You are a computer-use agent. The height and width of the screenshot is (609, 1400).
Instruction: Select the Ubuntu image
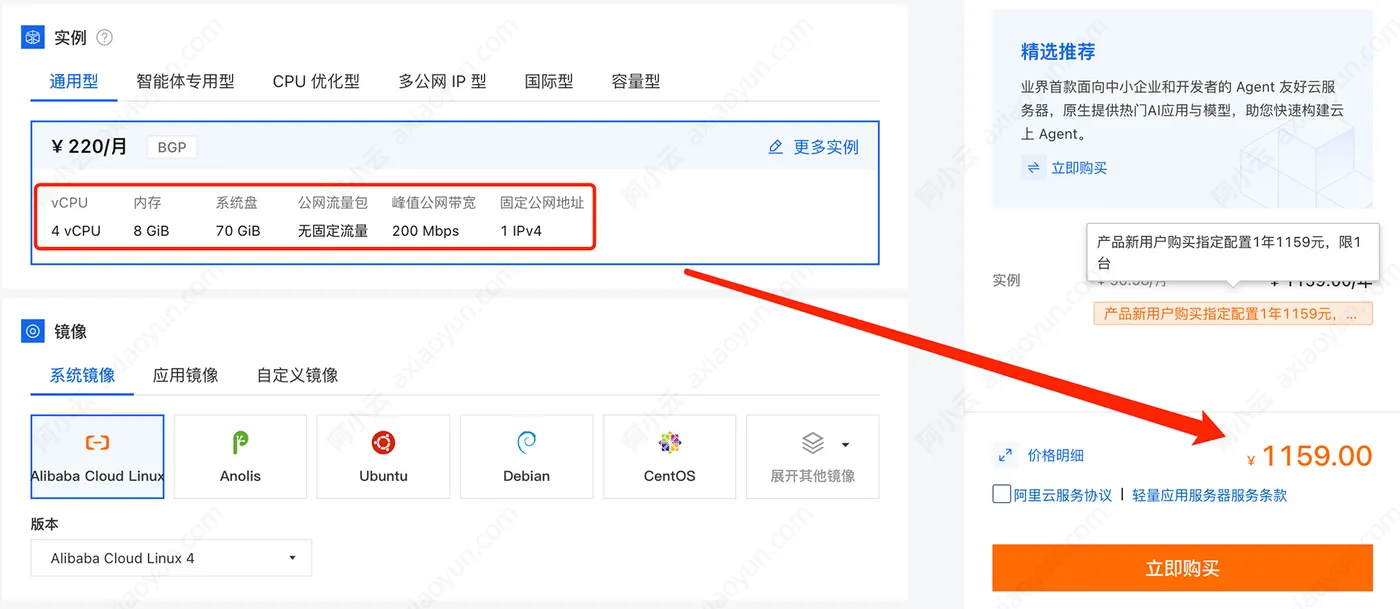click(383, 457)
